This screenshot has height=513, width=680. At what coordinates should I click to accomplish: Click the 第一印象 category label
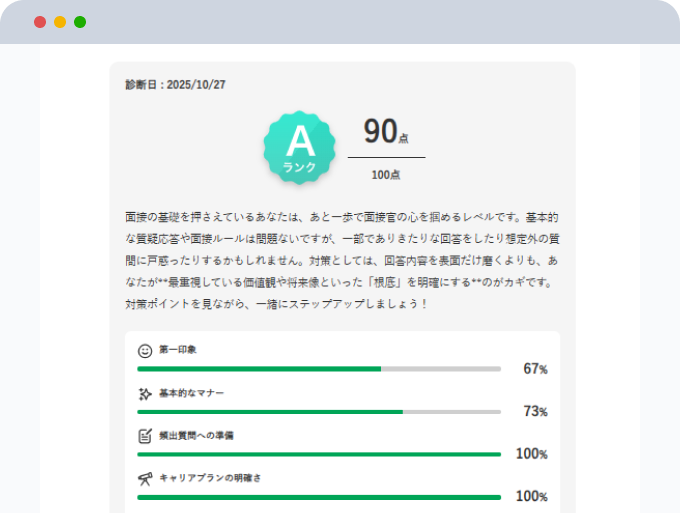178,350
